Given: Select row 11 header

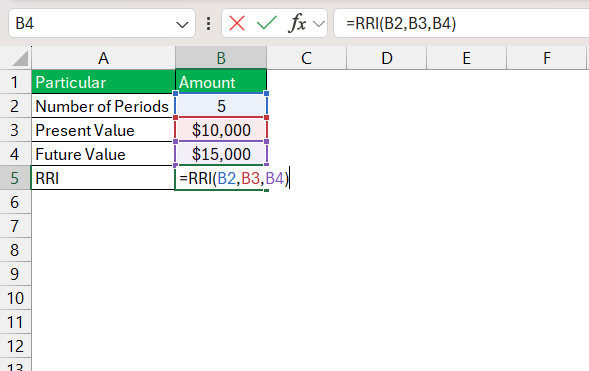Looking at the screenshot, I should (x=15, y=322).
